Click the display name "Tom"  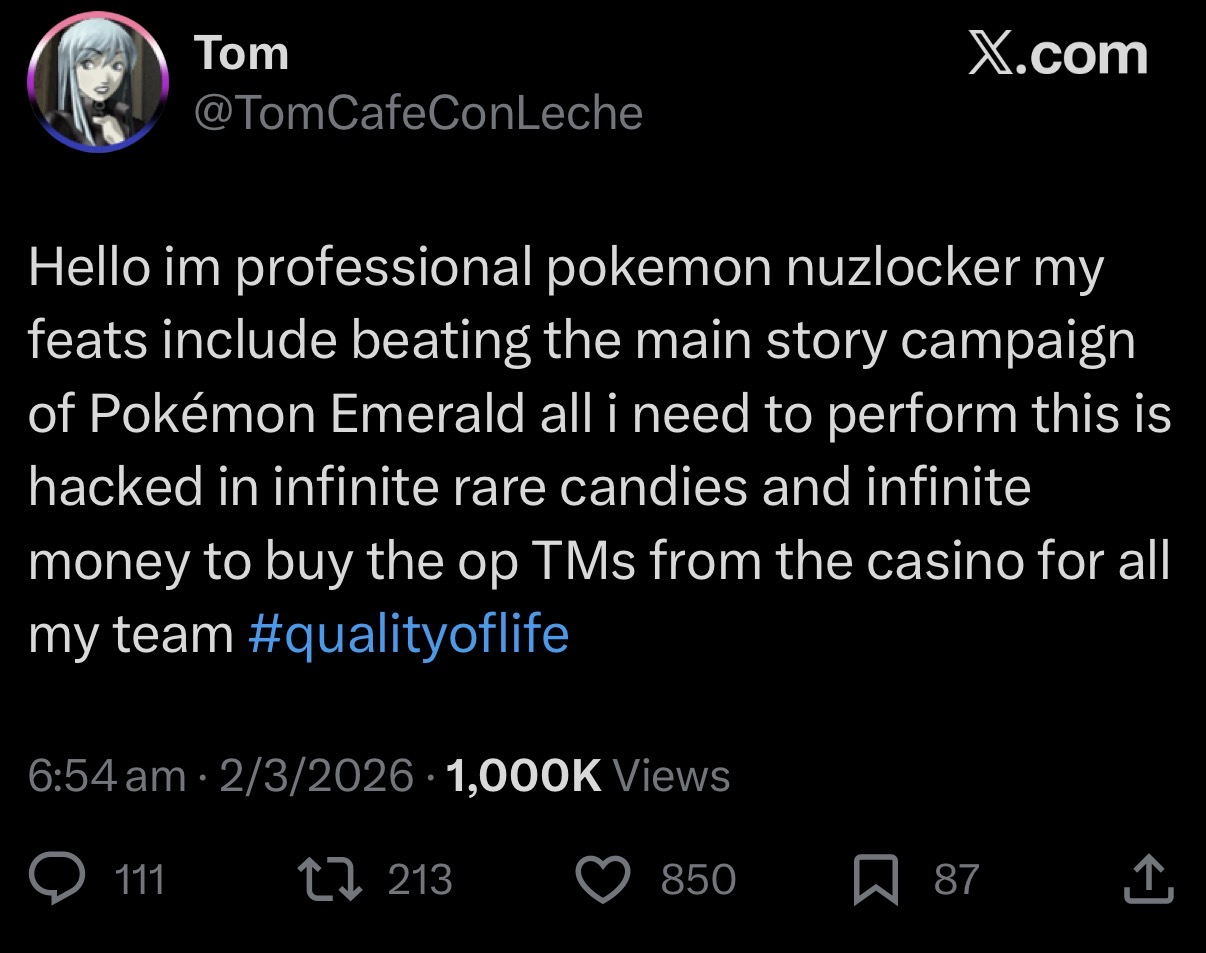241,52
